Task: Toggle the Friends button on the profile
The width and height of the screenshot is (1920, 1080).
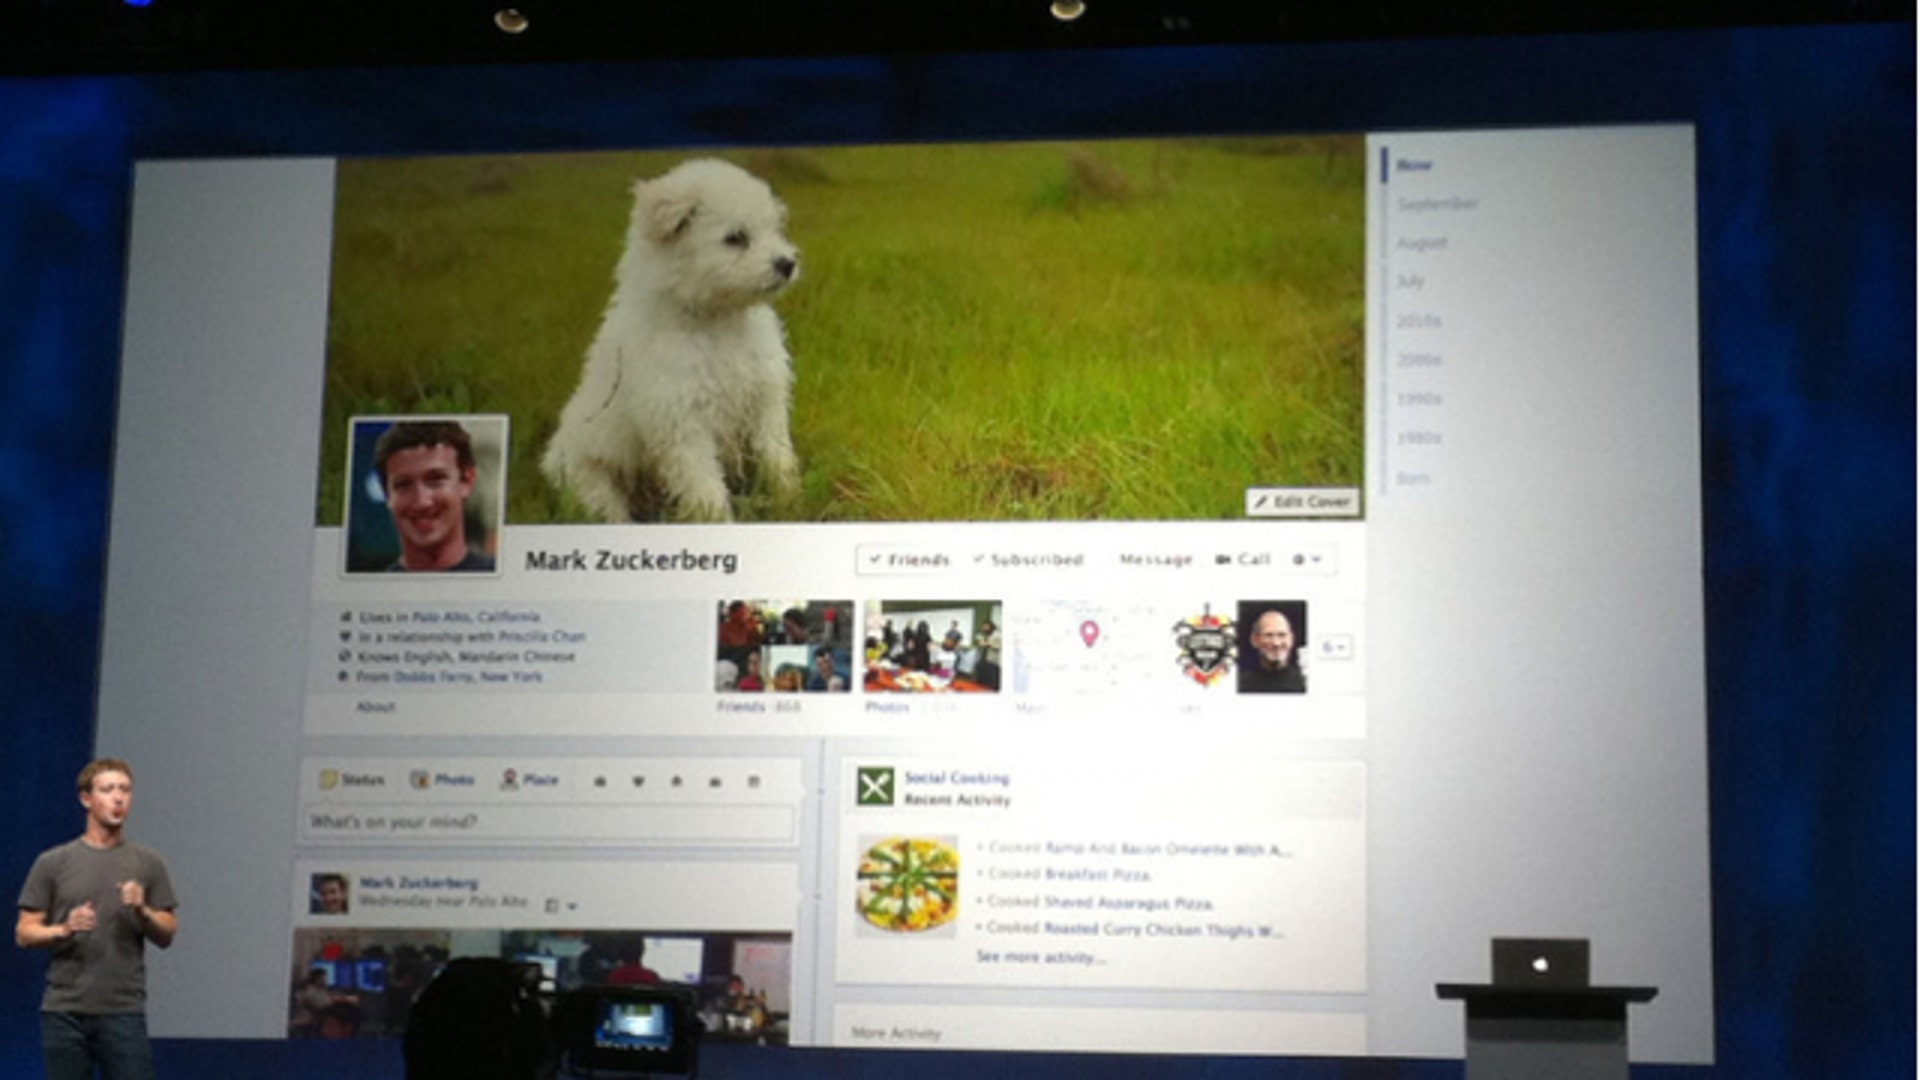Action: [x=908, y=560]
